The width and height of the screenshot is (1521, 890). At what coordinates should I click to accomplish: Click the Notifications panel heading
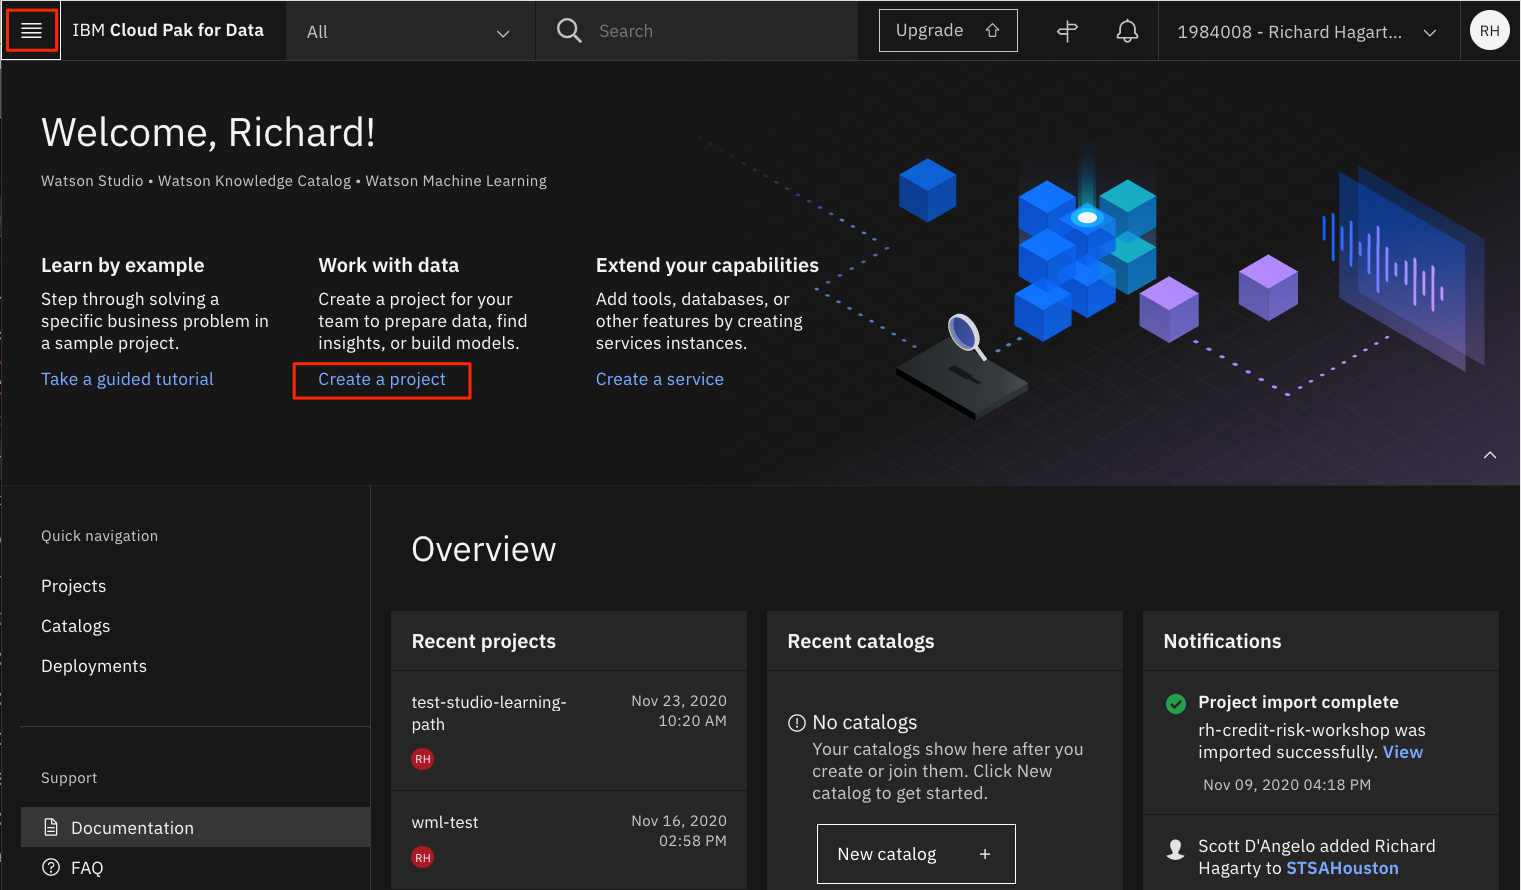click(1222, 641)
